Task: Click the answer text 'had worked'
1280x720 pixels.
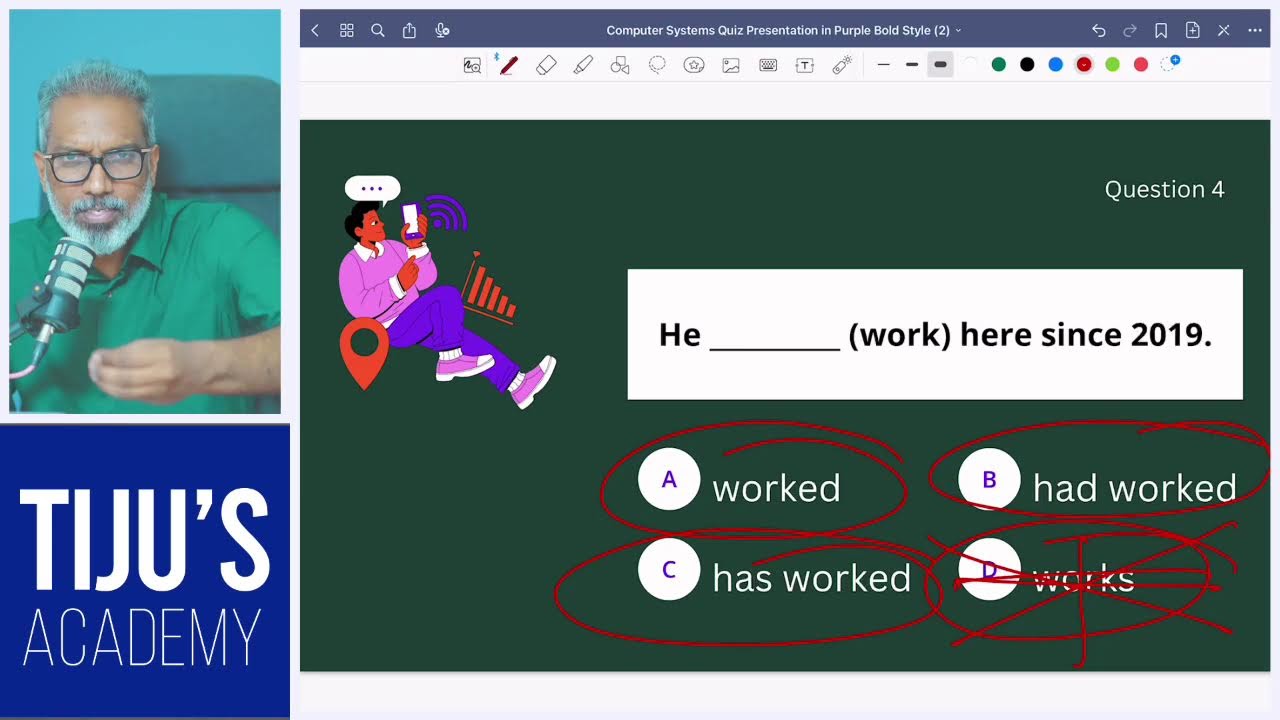Action: point(1135,488)
